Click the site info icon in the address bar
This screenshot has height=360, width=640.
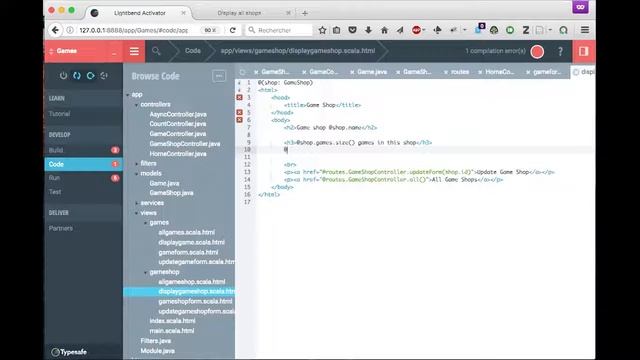click(70, 30)
